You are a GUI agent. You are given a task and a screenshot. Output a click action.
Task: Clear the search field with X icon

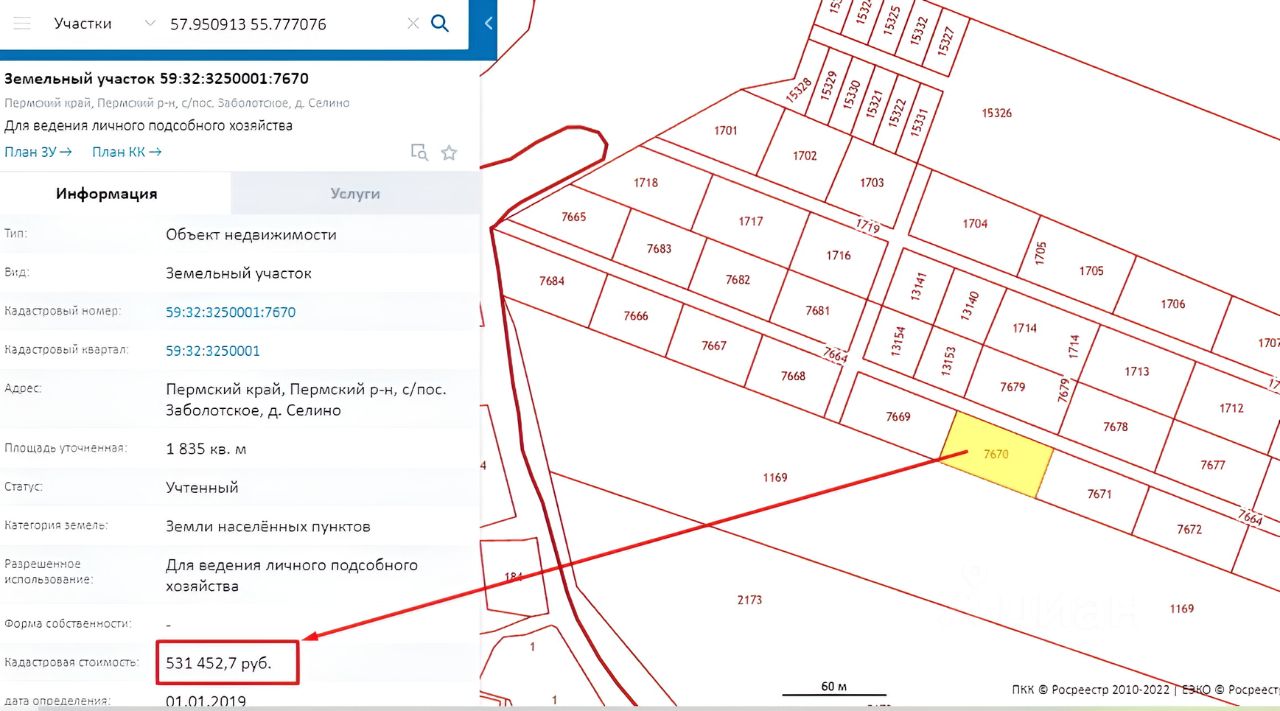(413, 23)
